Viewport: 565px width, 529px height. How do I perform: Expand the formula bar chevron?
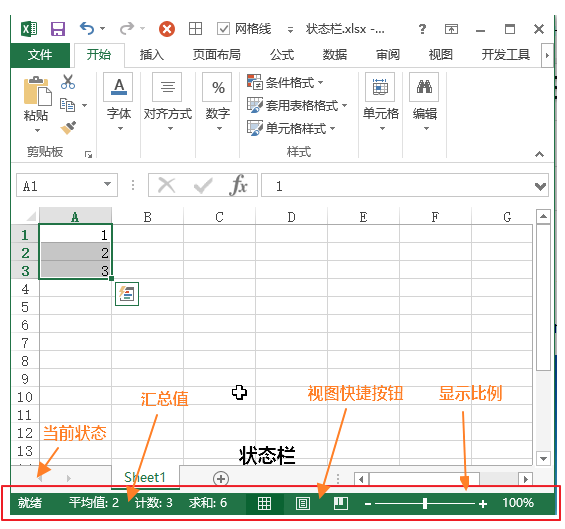tap(540, 186)
